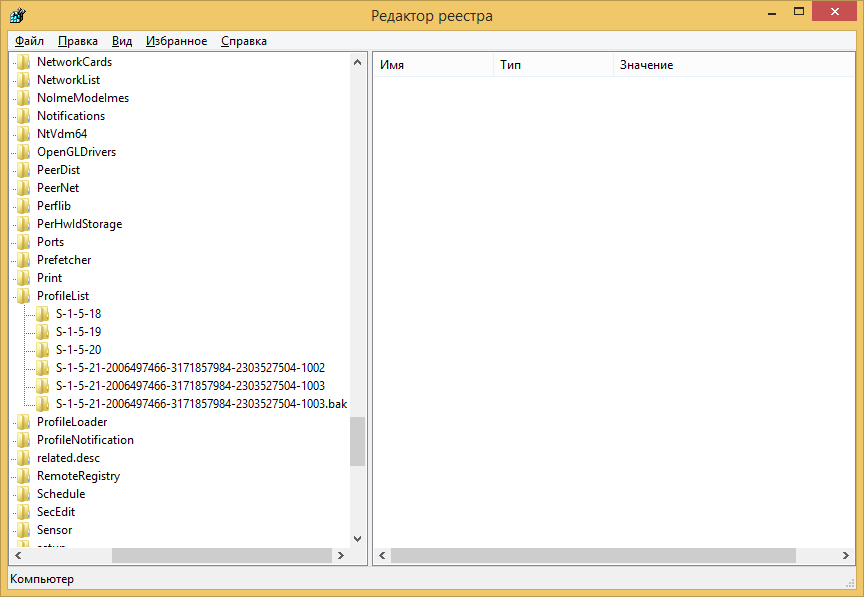This screenshot has width=864, height=597.
Task: Sort by the Имя column header
Action: point(432,65)
